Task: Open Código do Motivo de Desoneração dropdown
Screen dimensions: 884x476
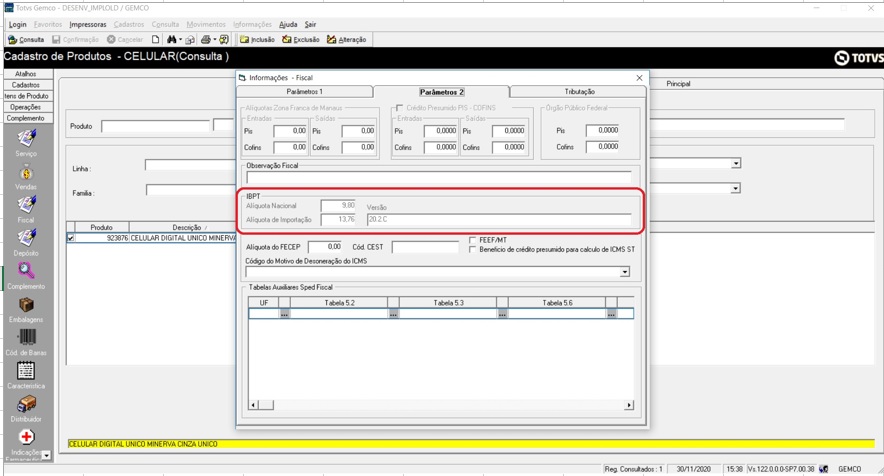Action: pyautogui.click(x=625, y=272)
